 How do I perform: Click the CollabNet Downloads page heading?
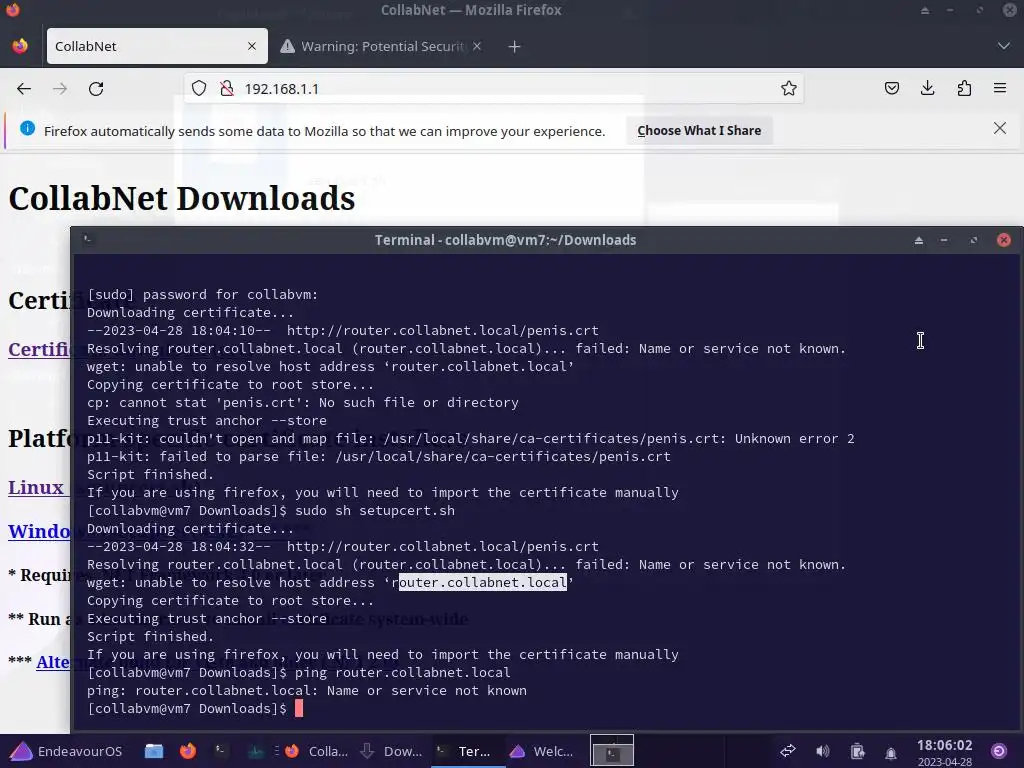click(x=182, y=198)
